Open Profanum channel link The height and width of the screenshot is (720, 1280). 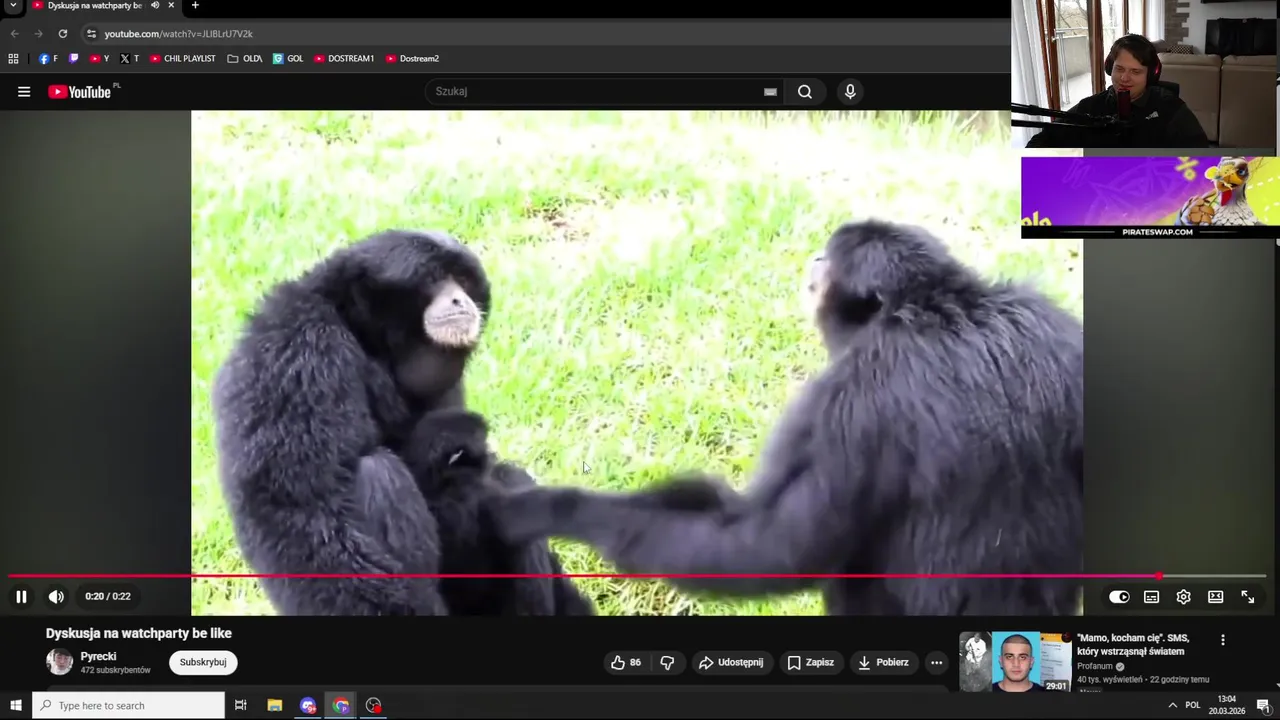pos(1095,666)
